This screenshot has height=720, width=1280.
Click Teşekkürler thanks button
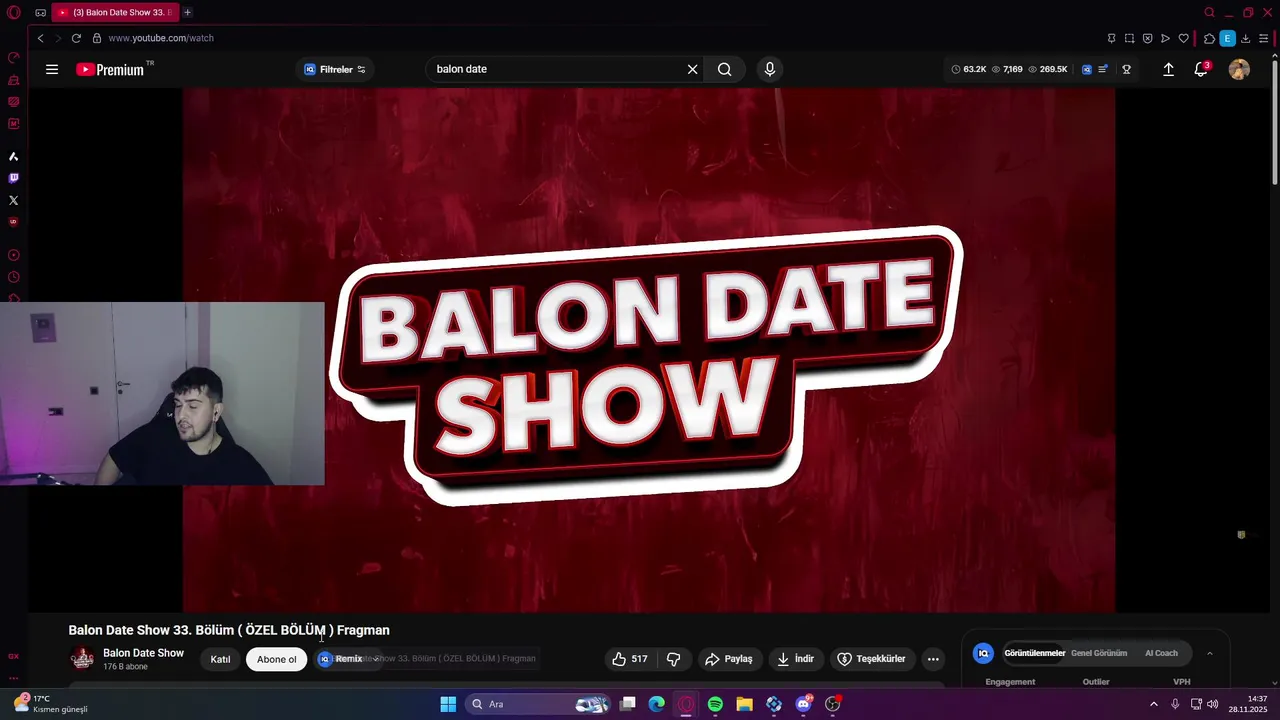click(x=871, y=659)
